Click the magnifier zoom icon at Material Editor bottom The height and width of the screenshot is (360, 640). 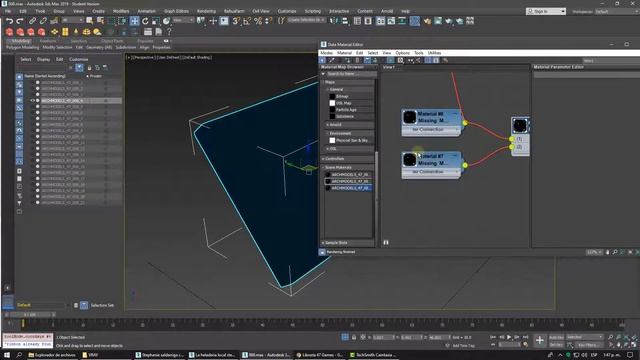coord(615,252)
